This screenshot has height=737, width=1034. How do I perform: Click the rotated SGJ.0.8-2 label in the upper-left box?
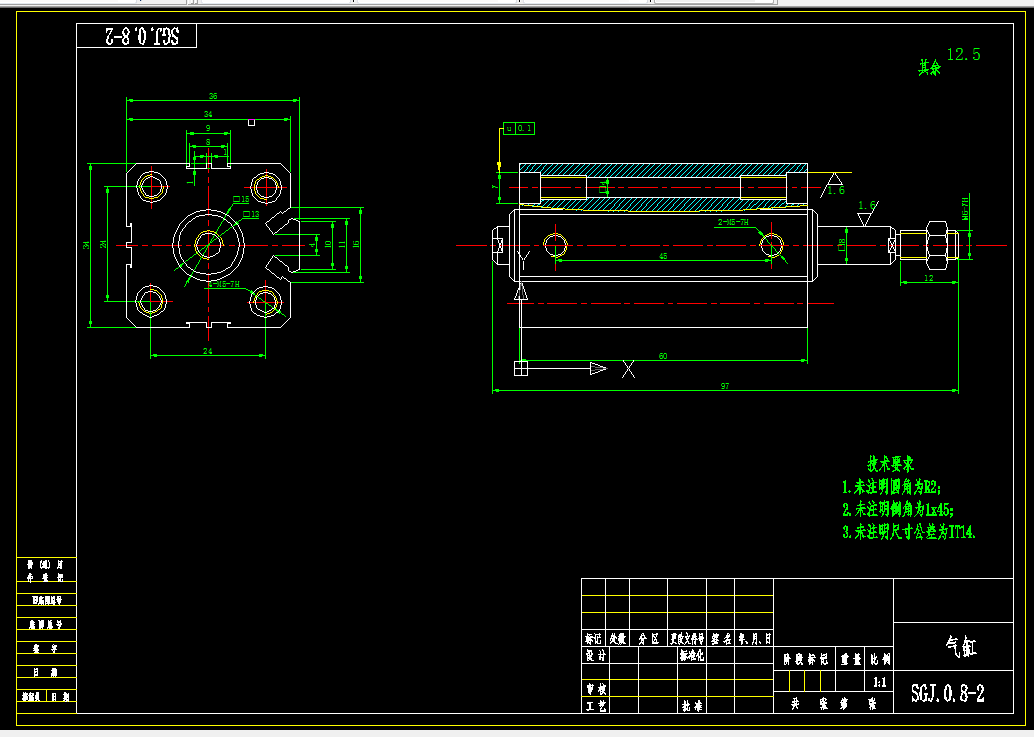click(x=142, y=36)
